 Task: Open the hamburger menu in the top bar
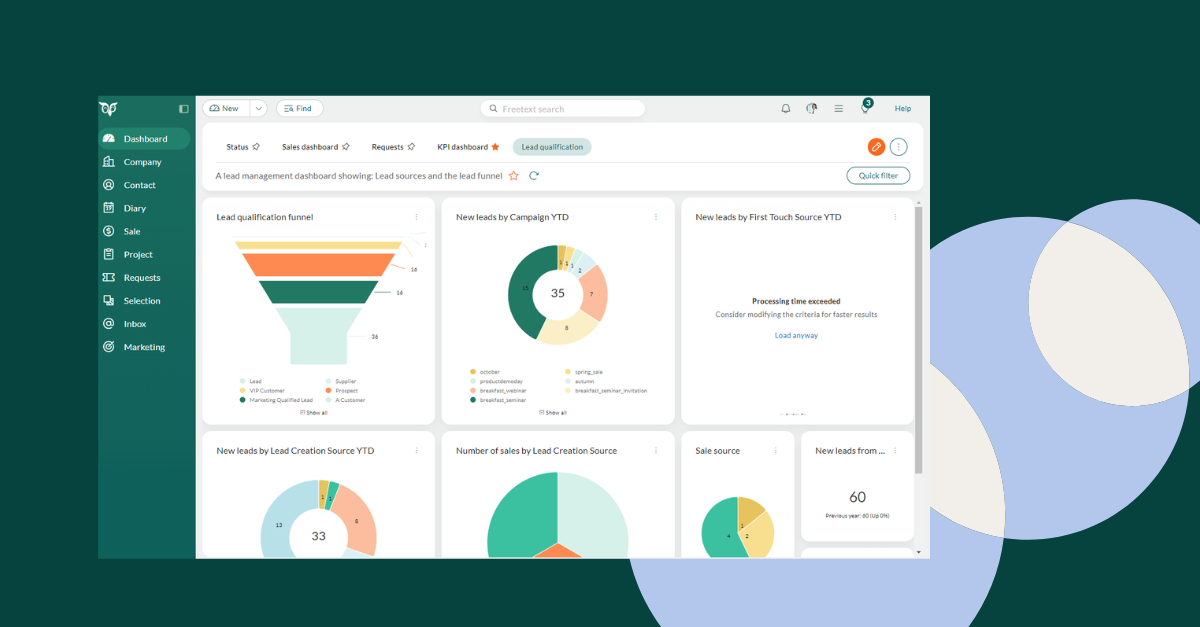coord(838,109)
